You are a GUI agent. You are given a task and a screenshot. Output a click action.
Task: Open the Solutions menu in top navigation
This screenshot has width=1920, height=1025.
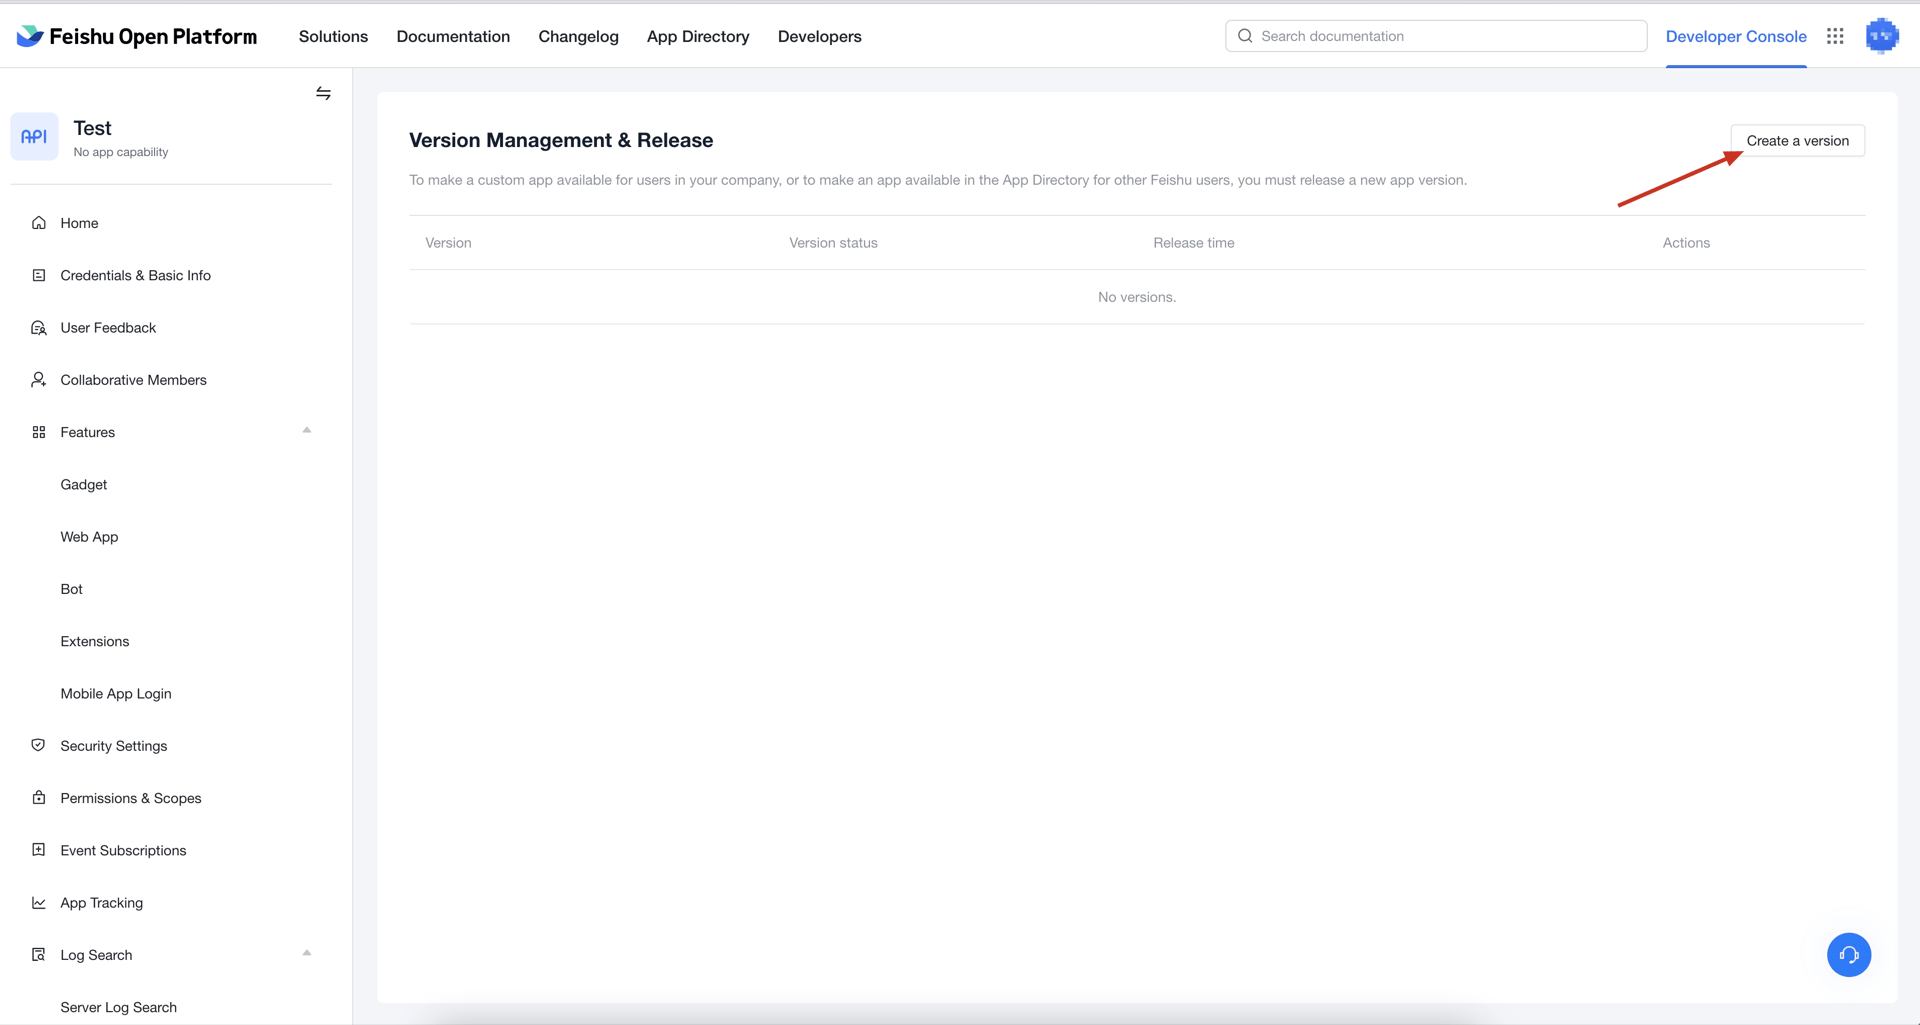coord(333,36)
